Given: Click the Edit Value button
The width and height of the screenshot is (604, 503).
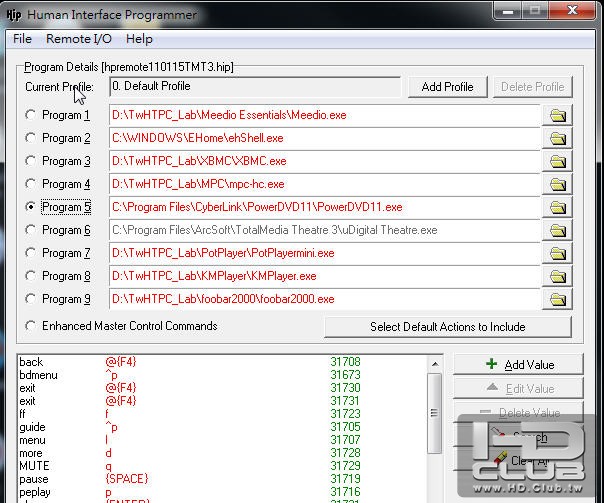Looking at the screenshot, I should point(518,388).
